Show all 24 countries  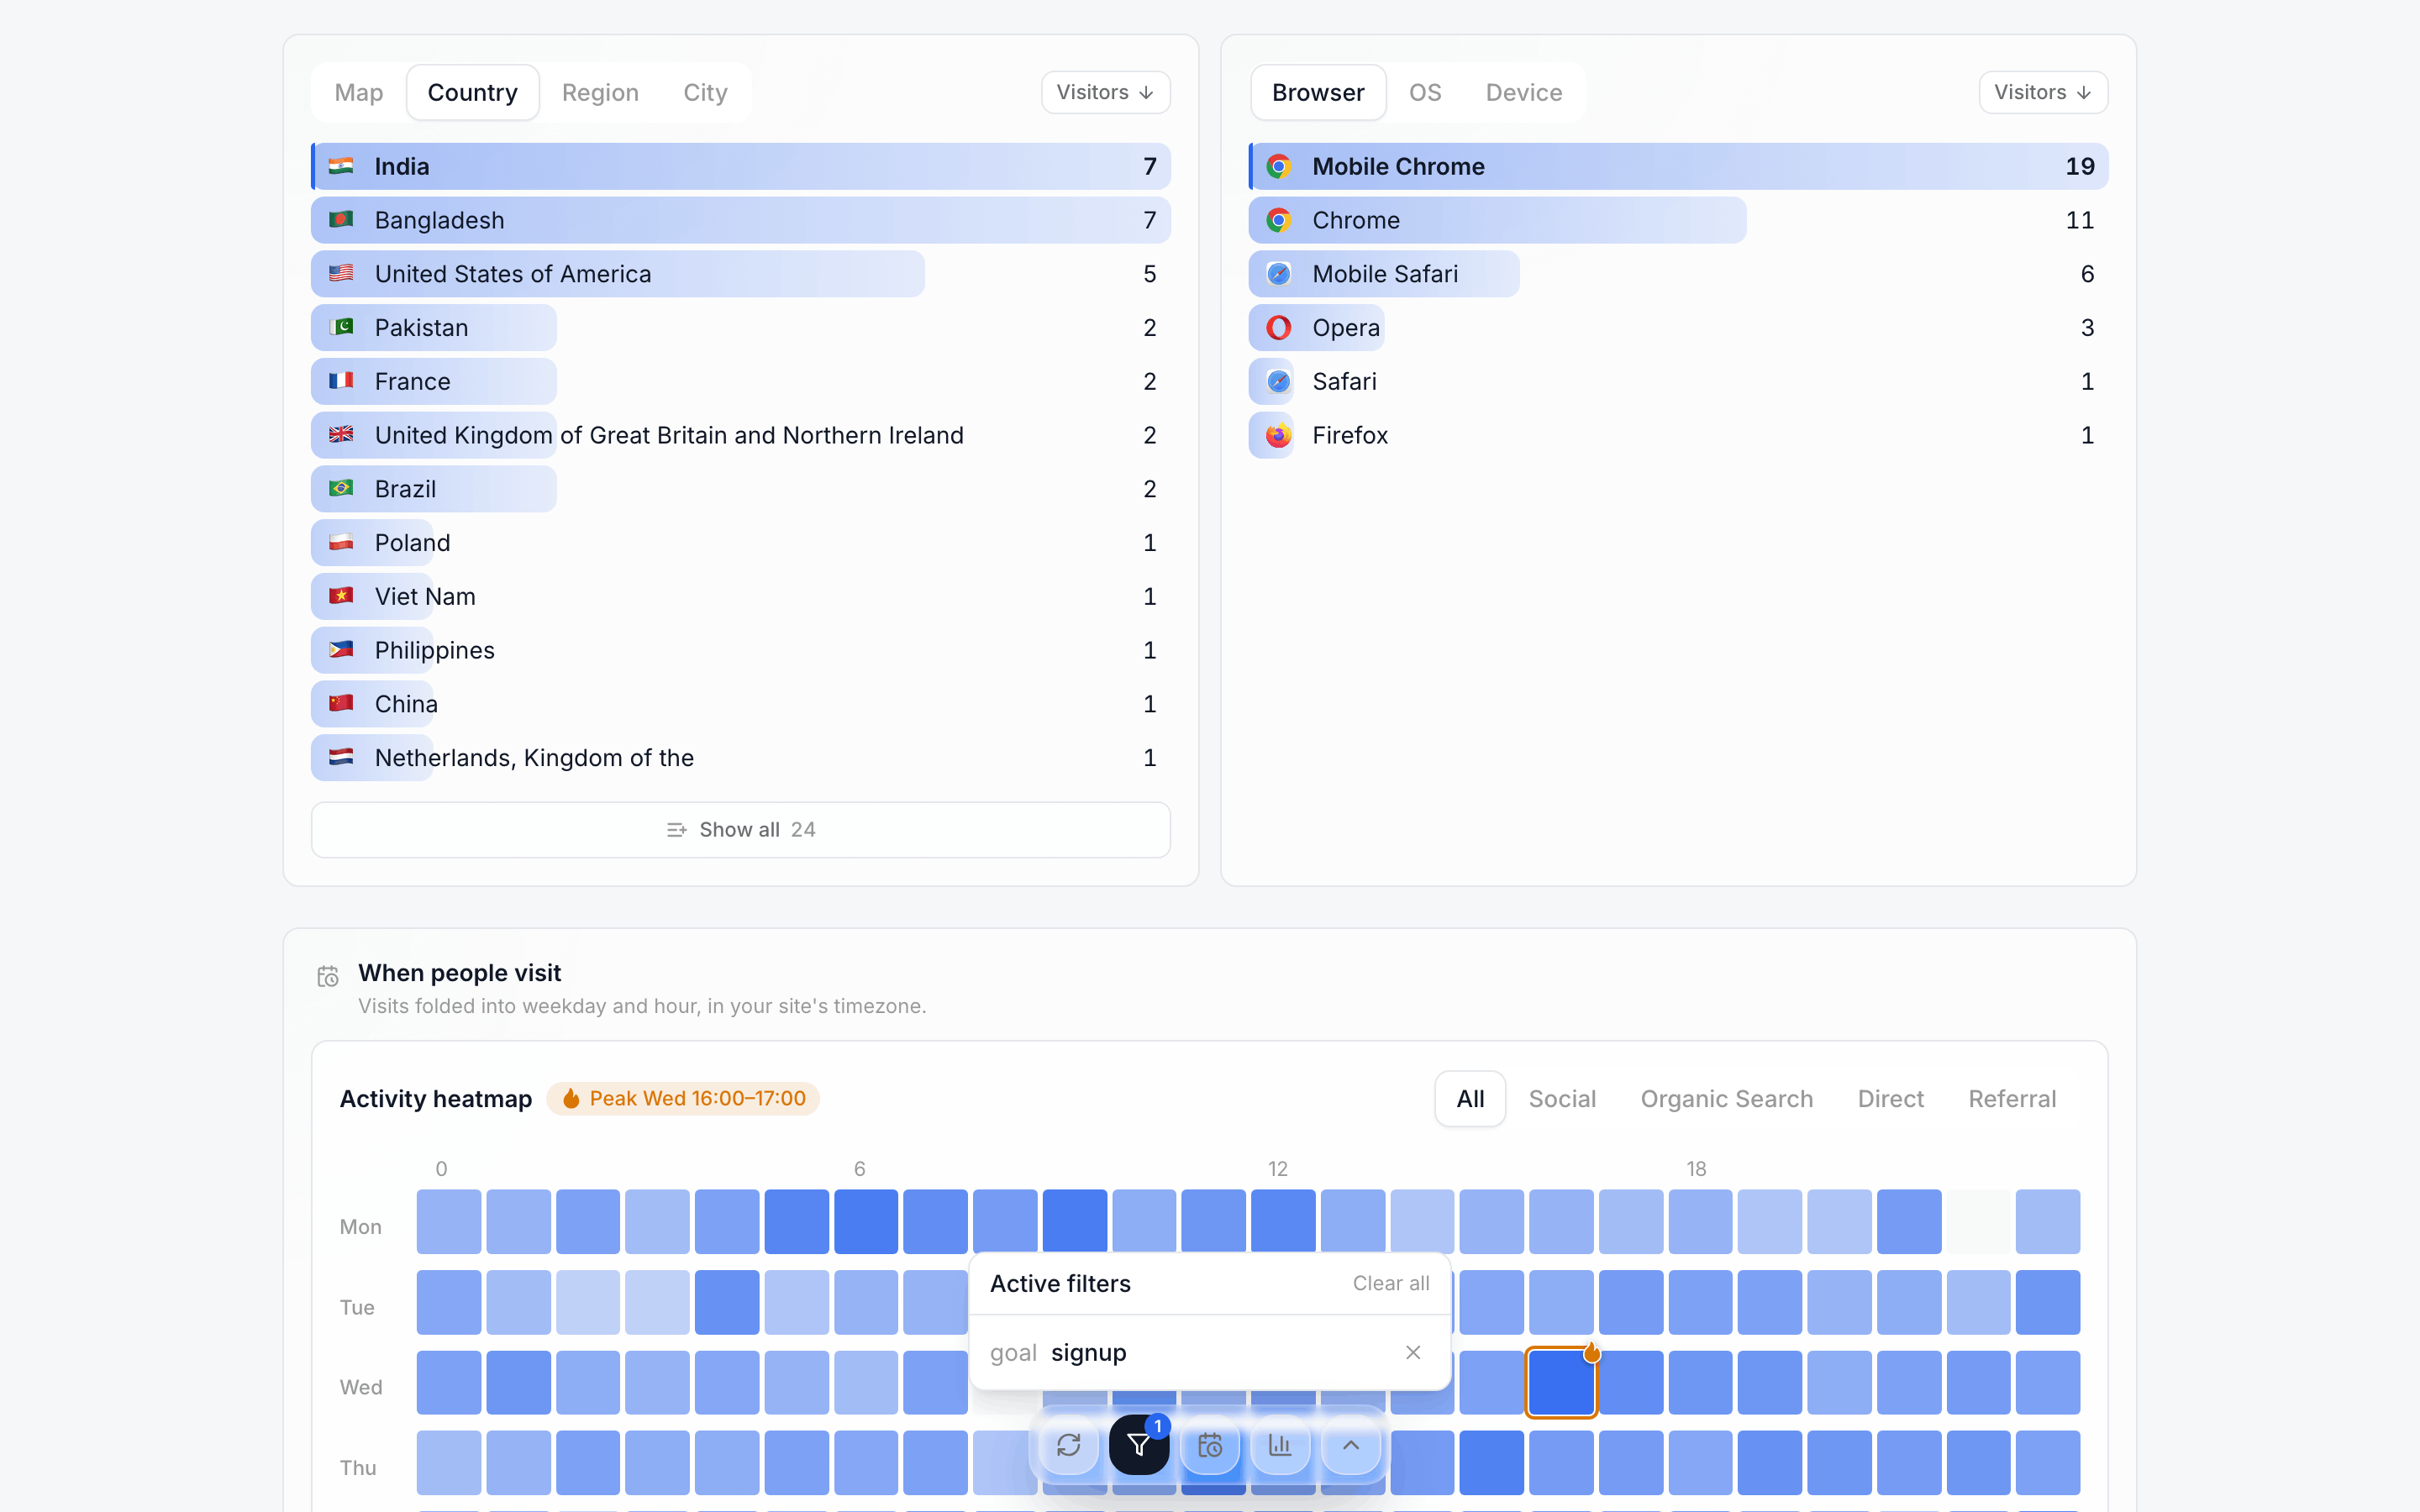click(741, 829)
